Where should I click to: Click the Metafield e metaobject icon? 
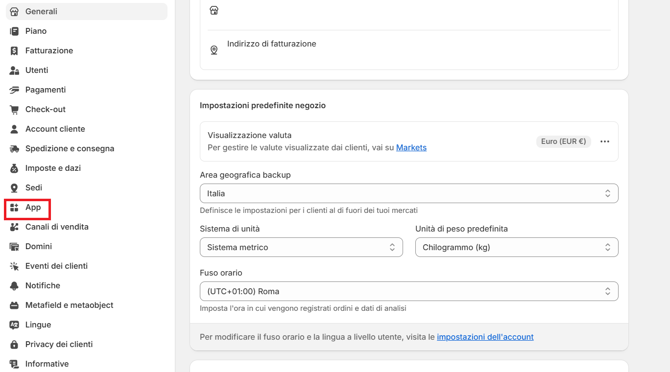pyautogui.click(x=14, y=305)
